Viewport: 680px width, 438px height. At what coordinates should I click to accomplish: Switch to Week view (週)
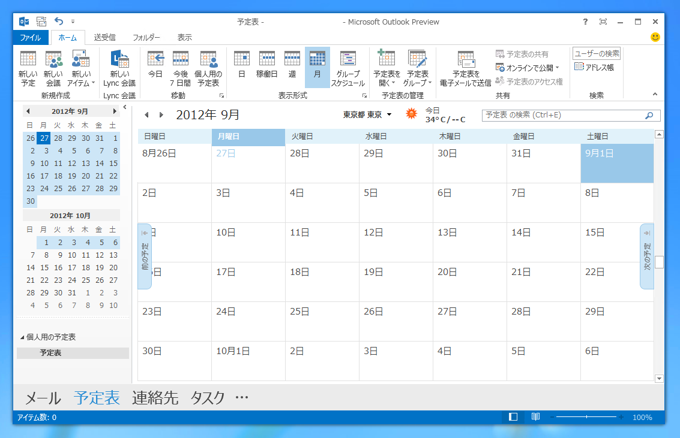(x=292, y=64)
